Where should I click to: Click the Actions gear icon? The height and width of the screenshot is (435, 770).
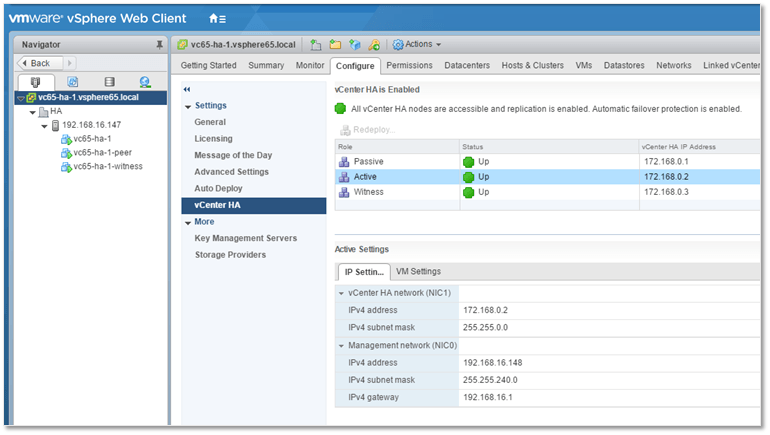398,45
